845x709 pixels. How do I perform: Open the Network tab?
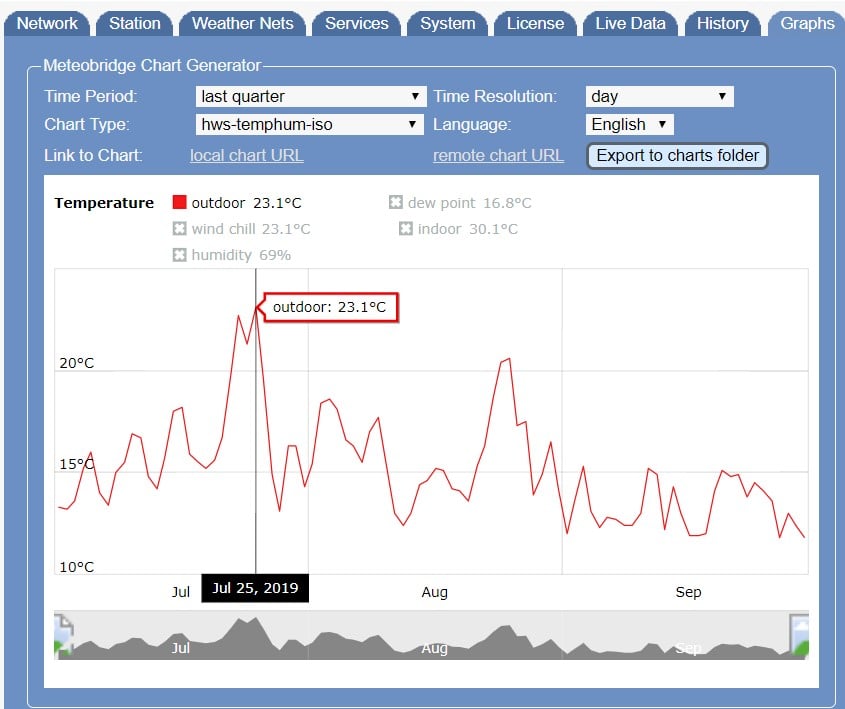coord(47,23)
